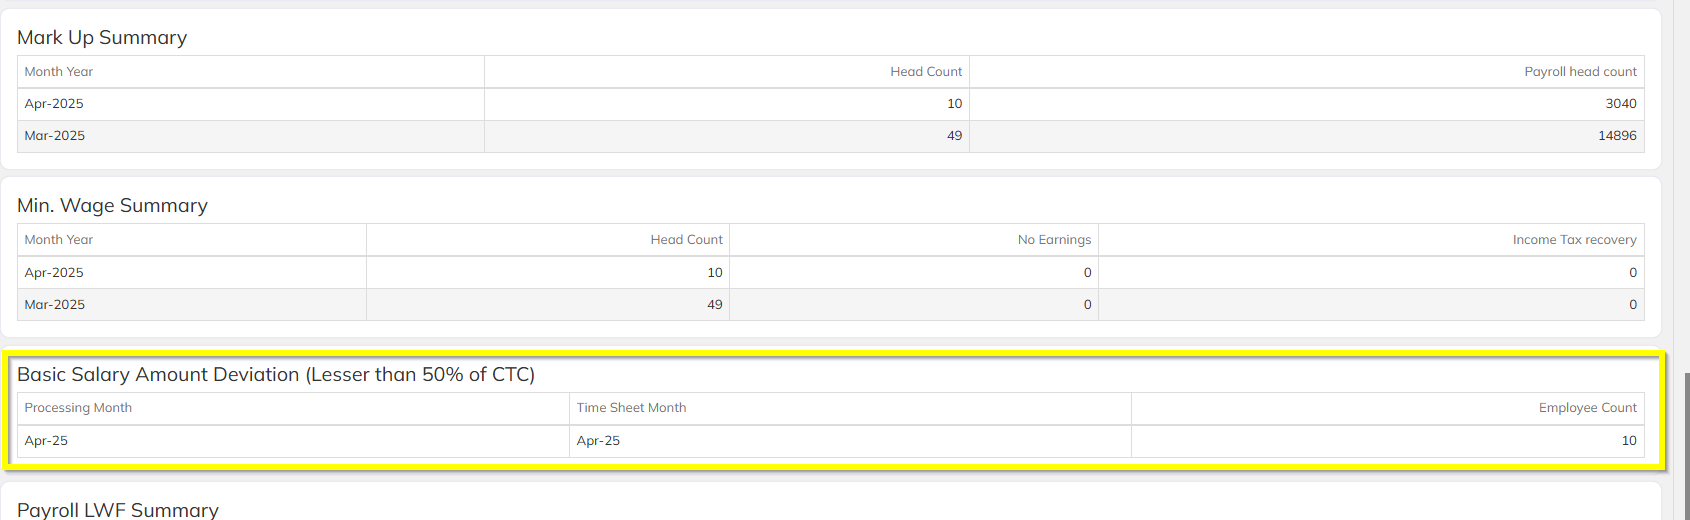Click the Income Tax recovery column header
Image resolution: width=1690 pixels, height=520 pixels.
pos(1574,240)
